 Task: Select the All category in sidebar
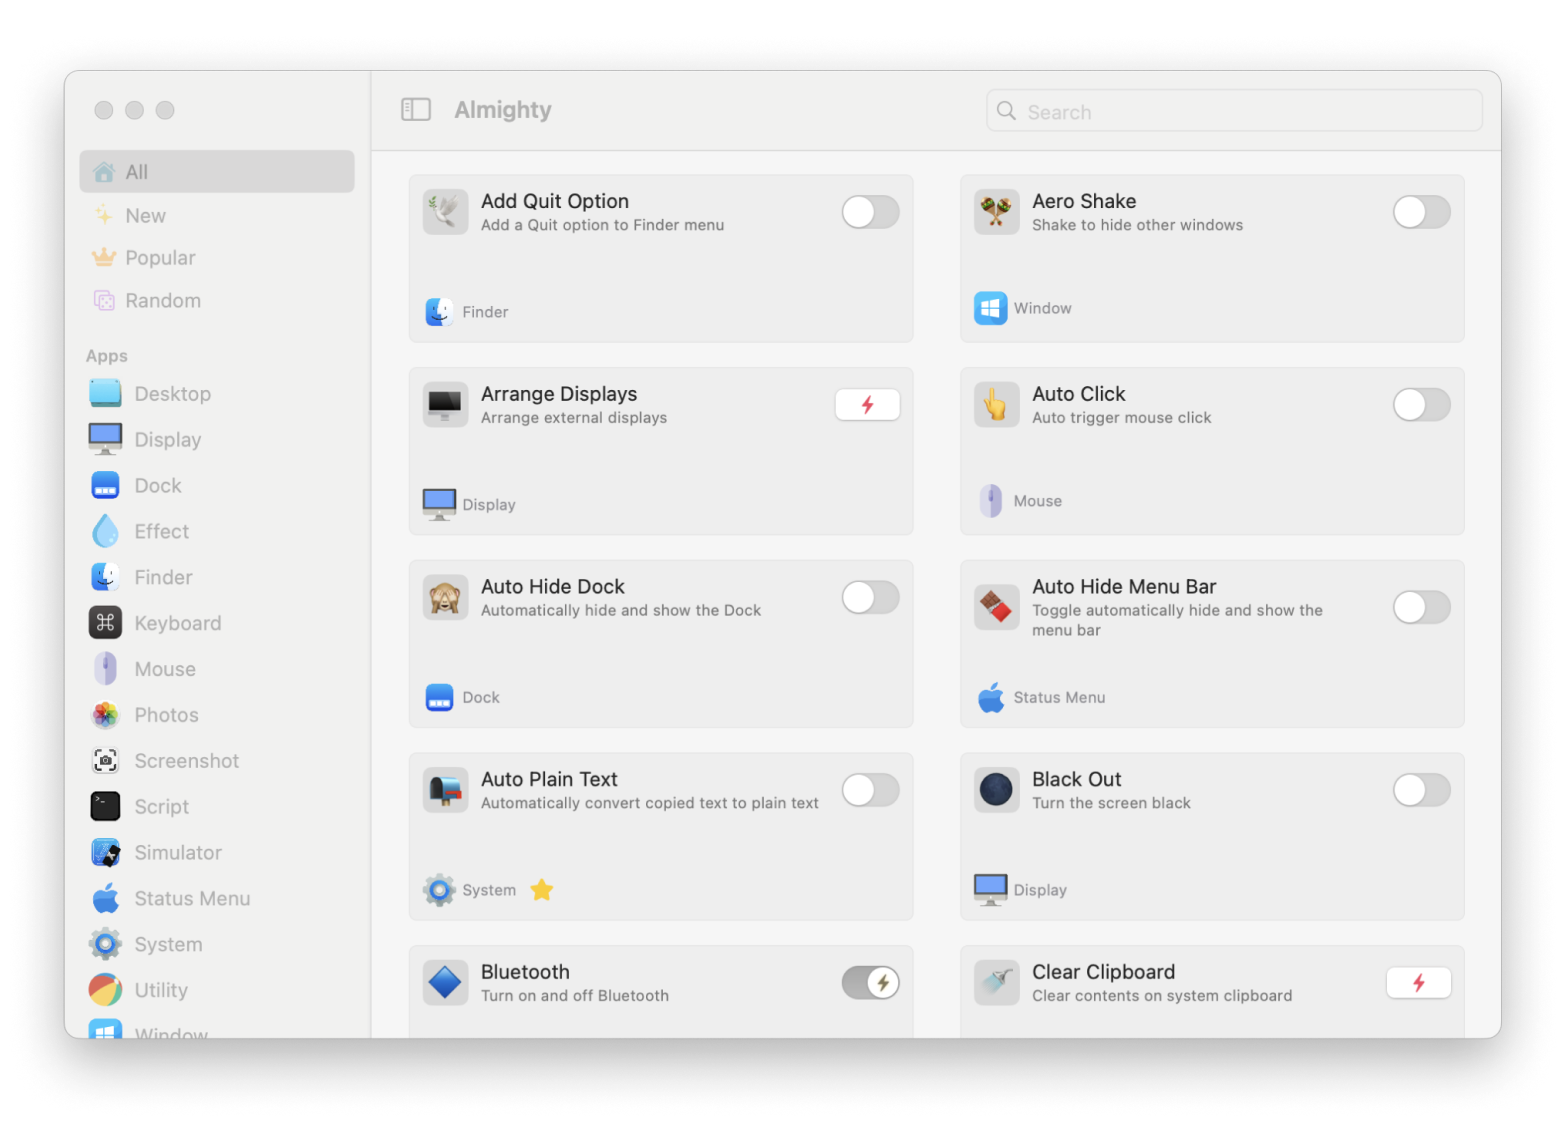pos(217,172)
